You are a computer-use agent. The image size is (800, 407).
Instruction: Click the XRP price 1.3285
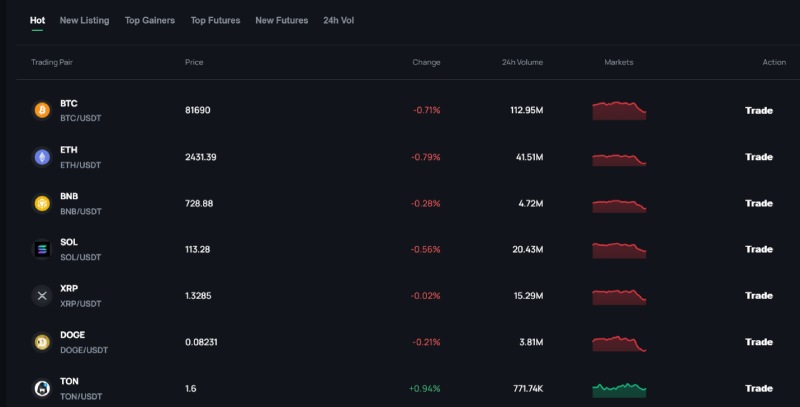(198, 296)
